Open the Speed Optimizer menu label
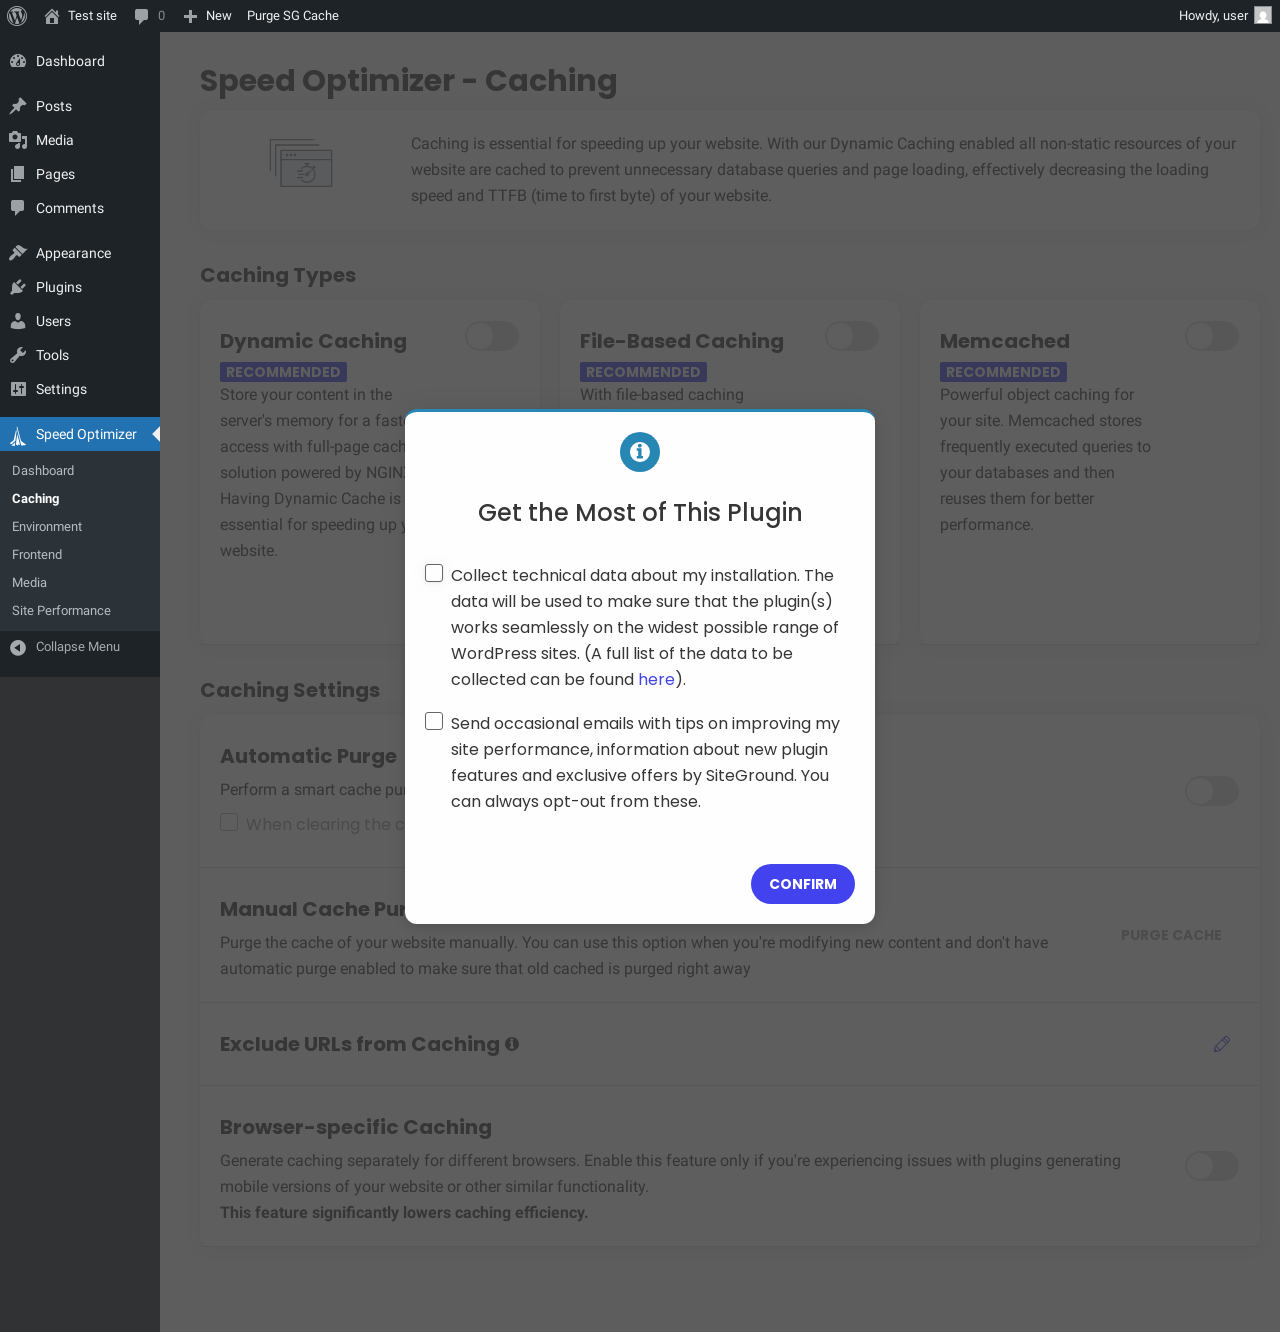The image size is (1280, 1332). coord(86,434)
